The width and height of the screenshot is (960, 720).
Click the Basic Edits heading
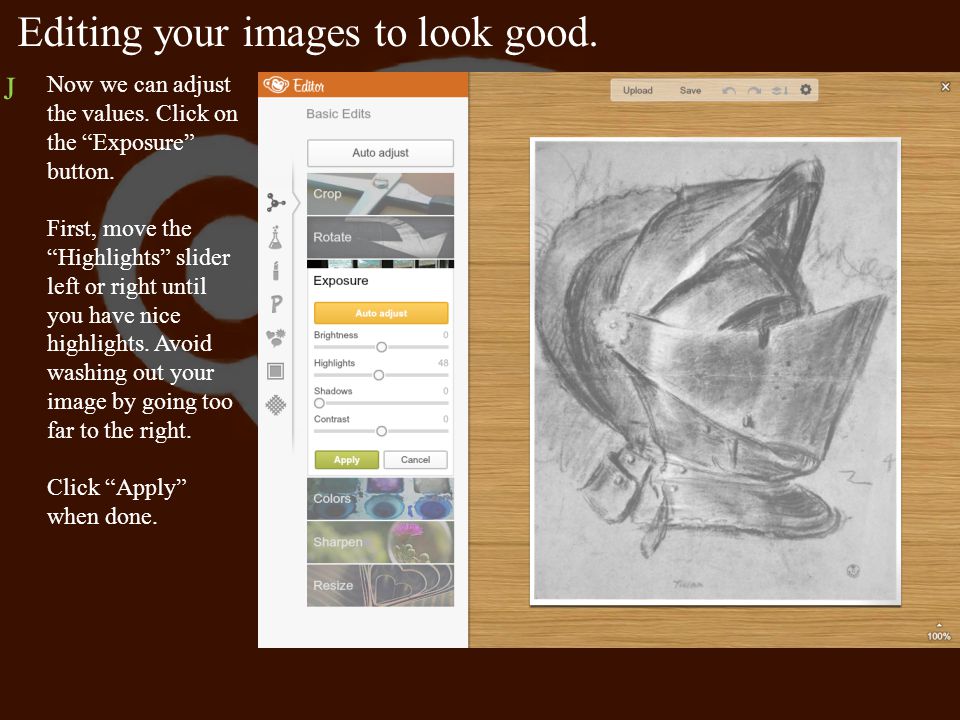tap(339, 114)
